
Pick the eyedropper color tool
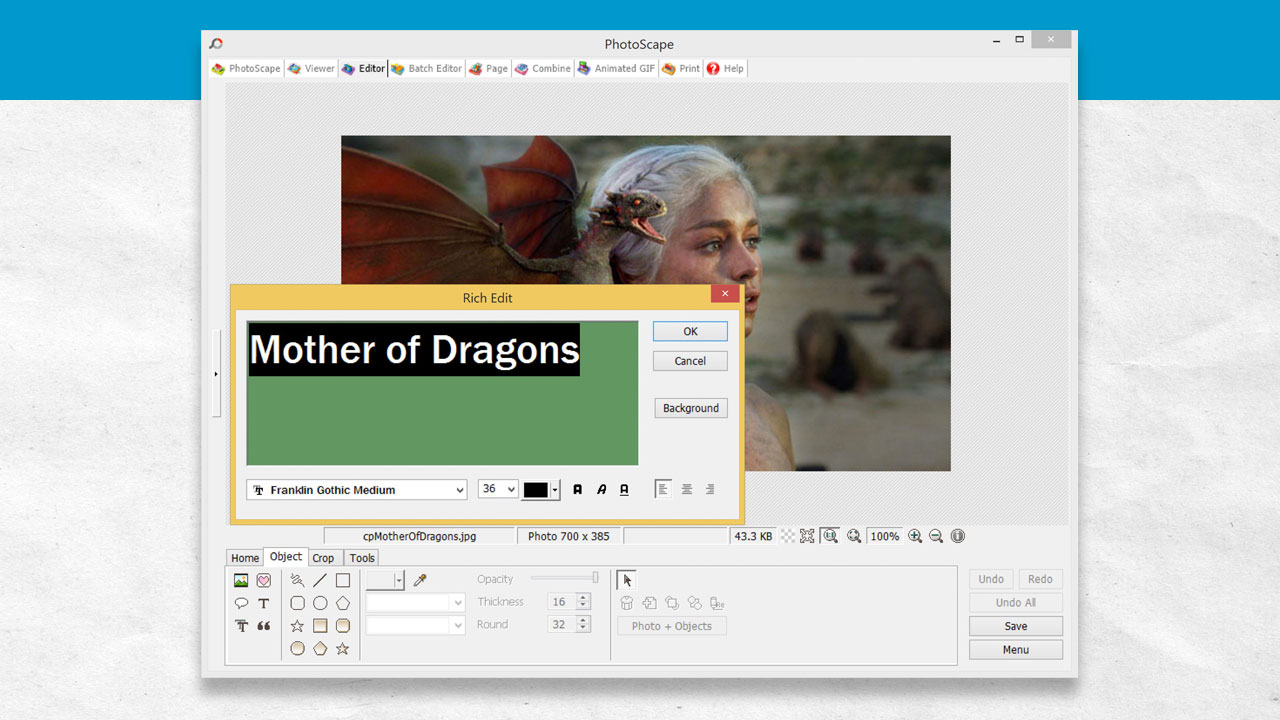point(419,580)
